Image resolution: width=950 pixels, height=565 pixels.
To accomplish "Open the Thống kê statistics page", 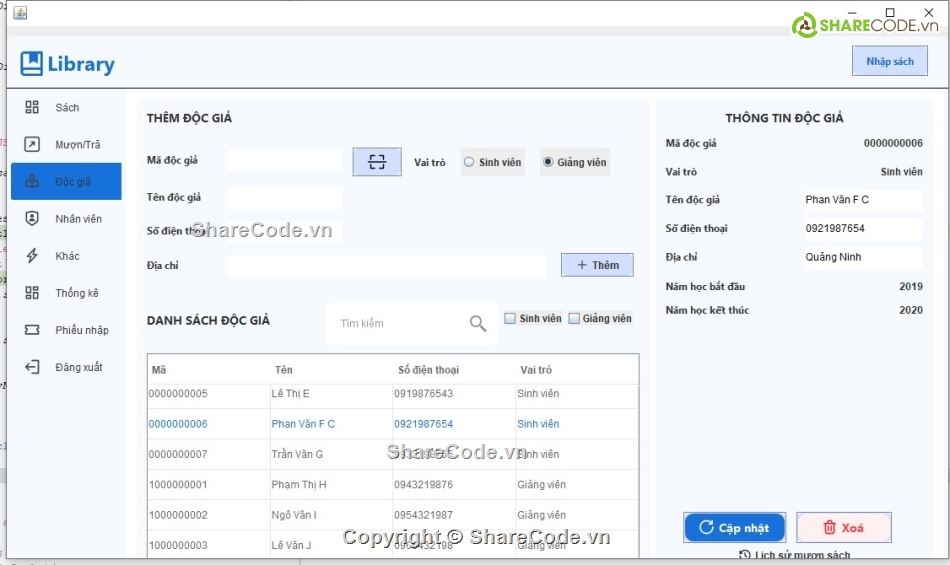I will point(66,292).
